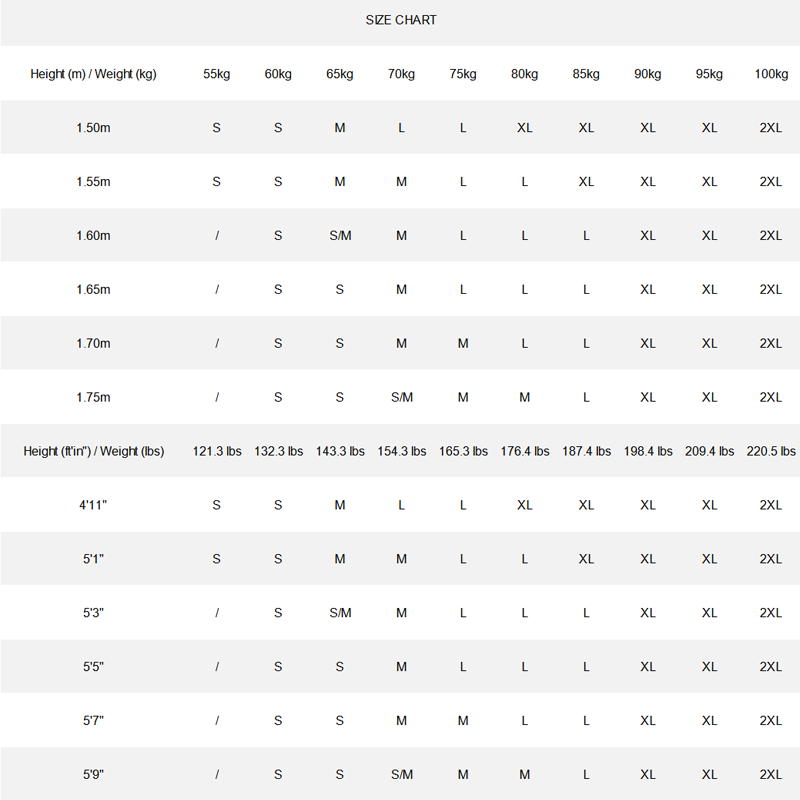
Task: Select the 1.60m row label
Action: coord(93,236)
